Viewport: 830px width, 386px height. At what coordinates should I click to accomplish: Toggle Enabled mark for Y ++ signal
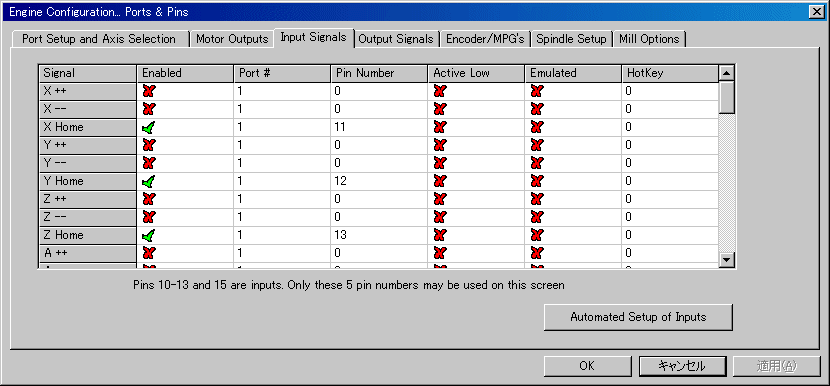(149, 145)
